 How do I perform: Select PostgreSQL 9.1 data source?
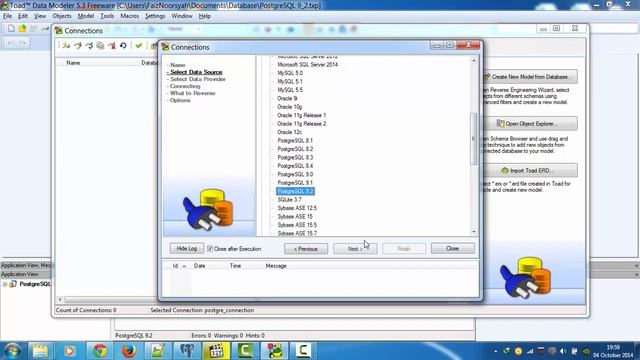click(x=295, y=182)
